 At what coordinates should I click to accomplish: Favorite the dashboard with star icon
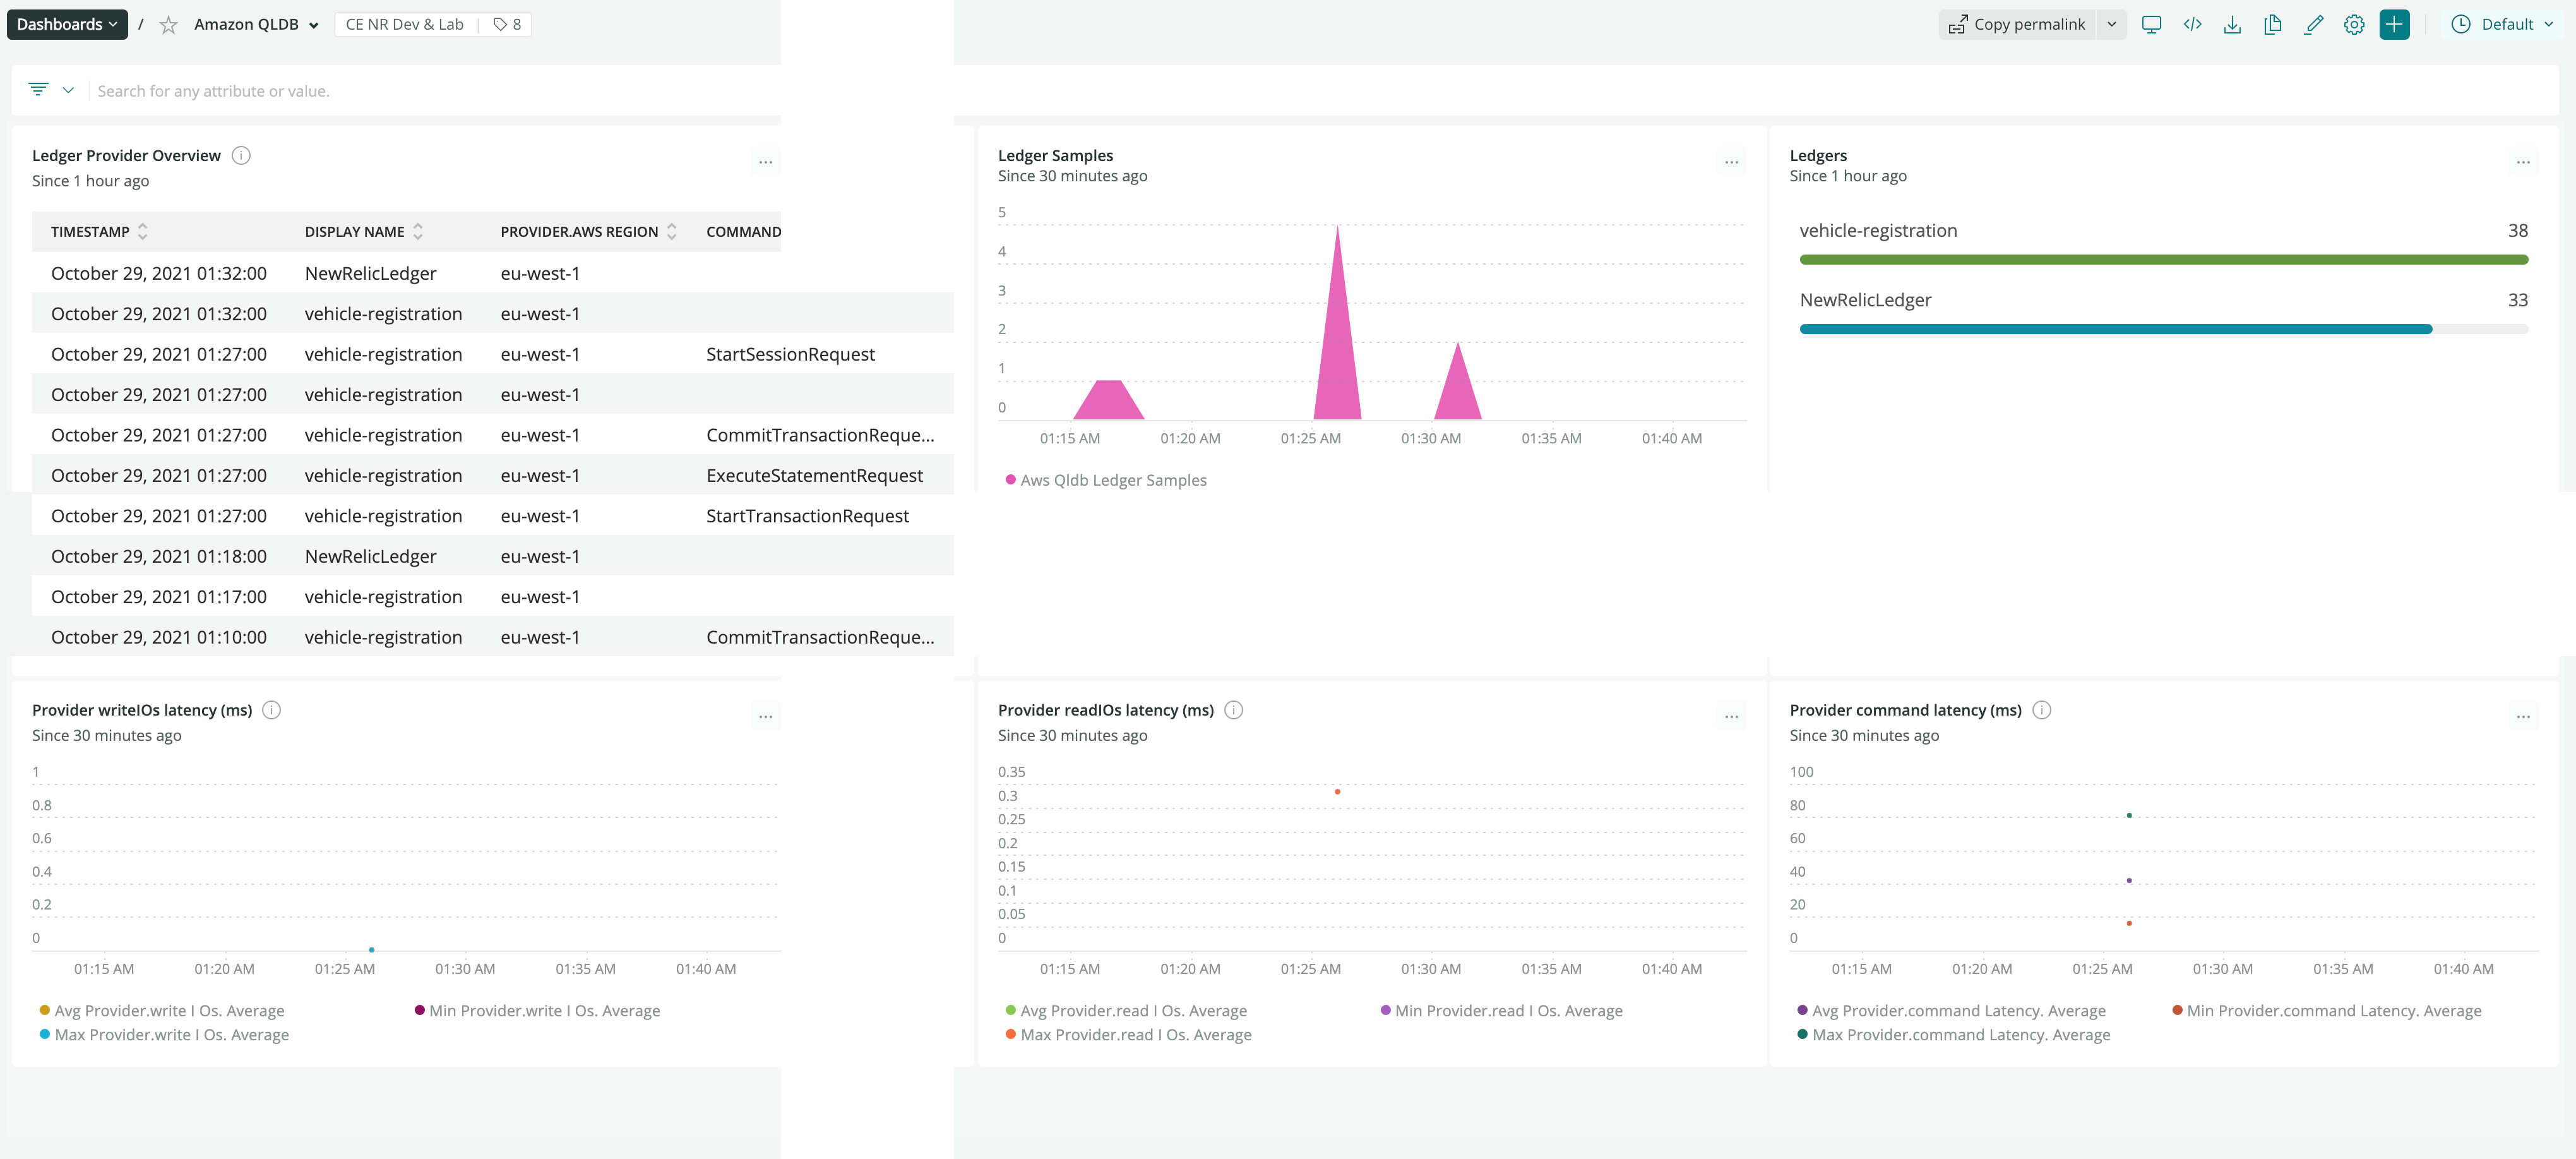(169, 25)
